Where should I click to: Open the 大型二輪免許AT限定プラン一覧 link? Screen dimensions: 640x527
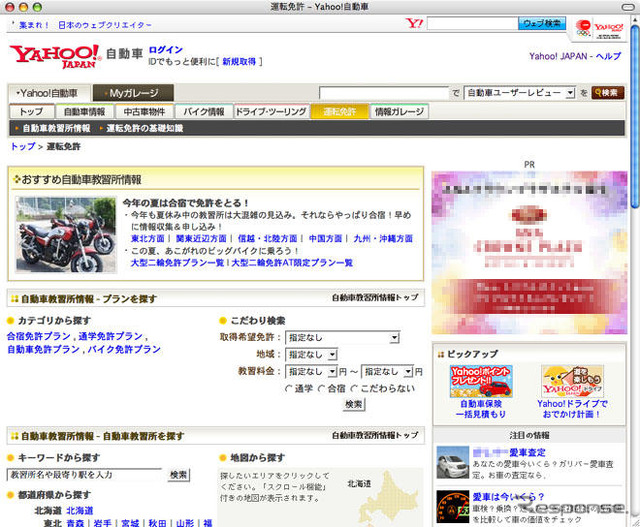click(292, 262)
